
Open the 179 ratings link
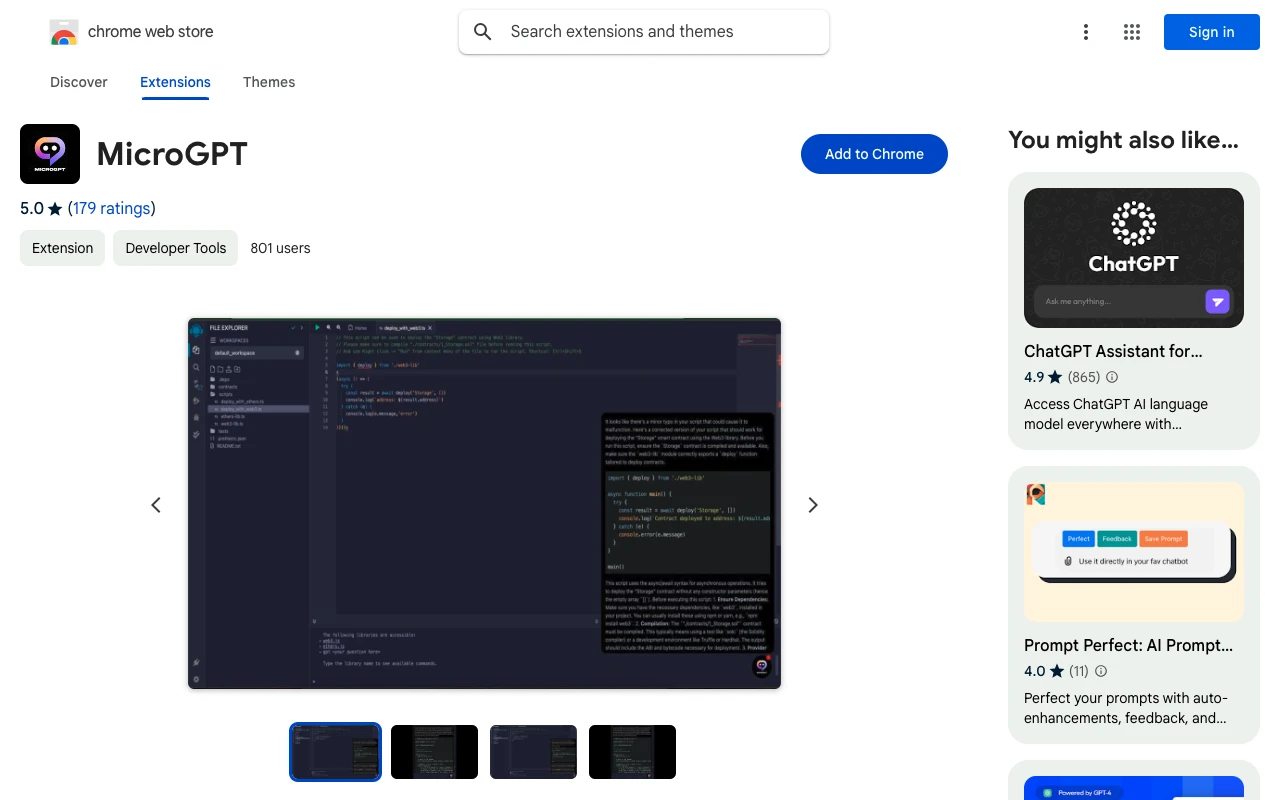(112, 208)
